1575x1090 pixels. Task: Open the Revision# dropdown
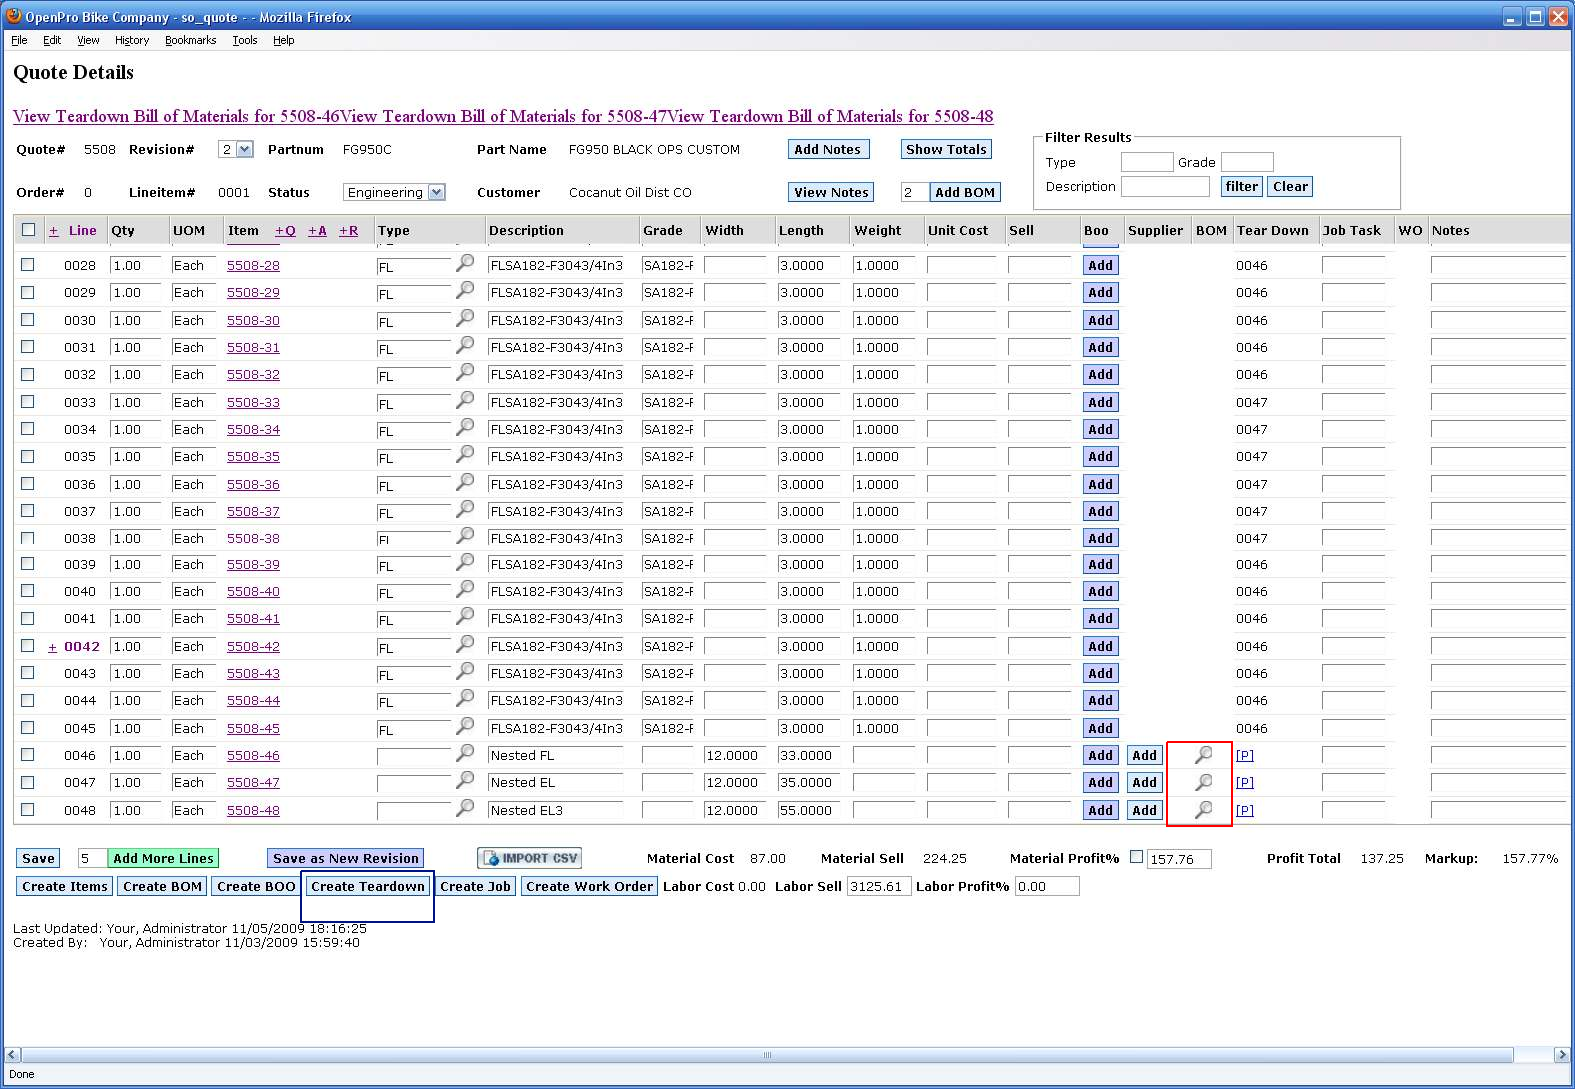tap(236, 149)
